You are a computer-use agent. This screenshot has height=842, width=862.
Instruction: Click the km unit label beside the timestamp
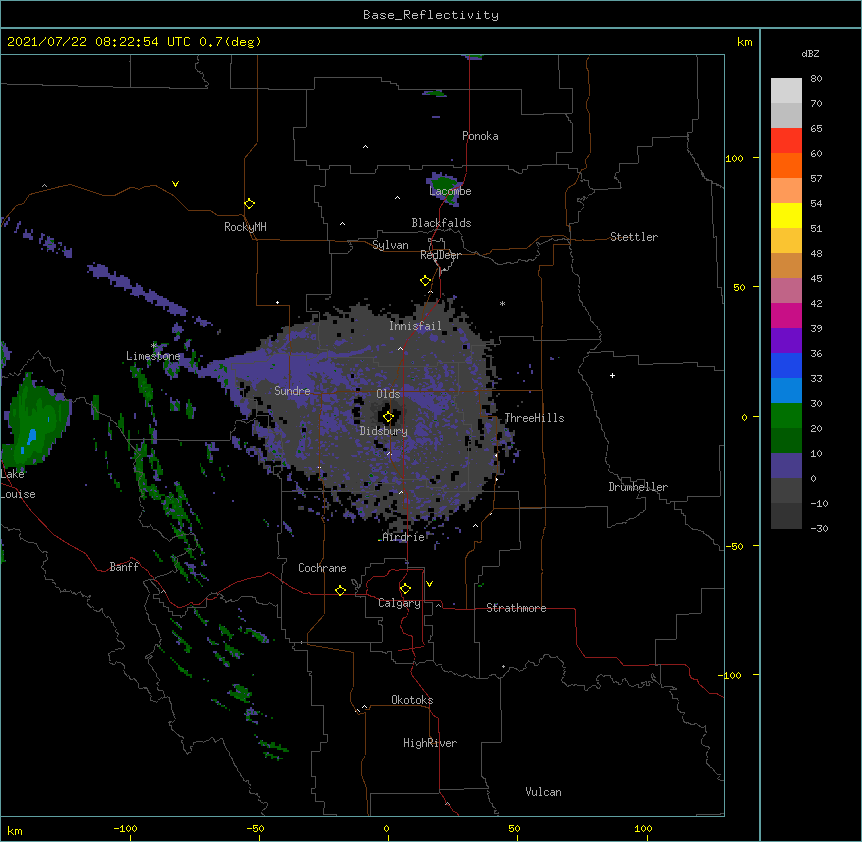click(x=744, y=42)
